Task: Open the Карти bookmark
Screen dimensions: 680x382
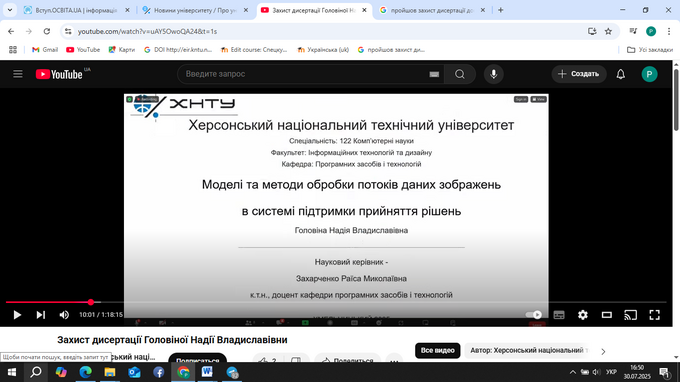Action: pos(122,50)
